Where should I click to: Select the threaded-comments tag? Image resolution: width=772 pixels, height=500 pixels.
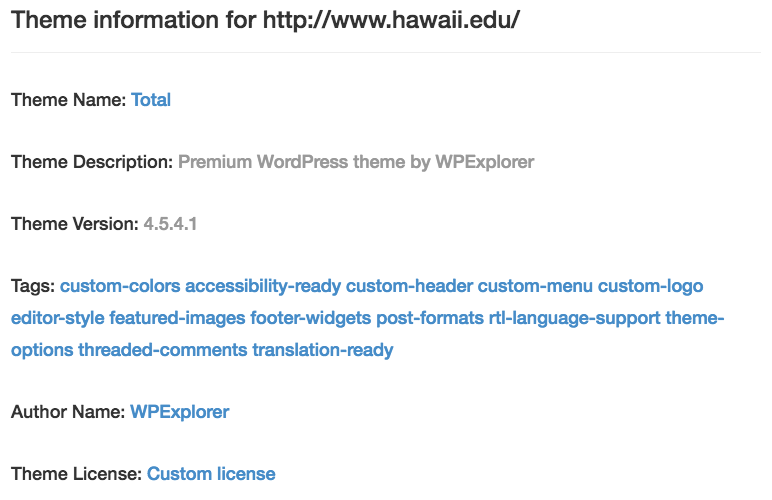coord(162,350)
